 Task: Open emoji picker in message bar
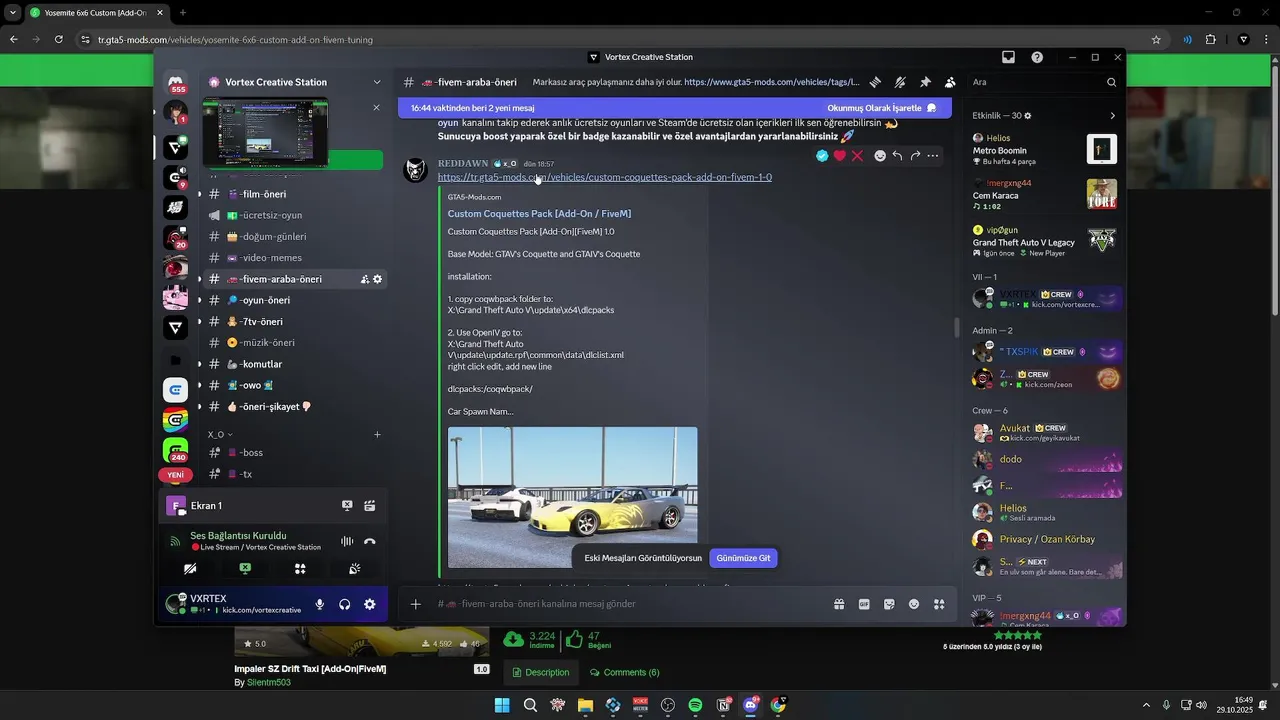tap(914, 604)
